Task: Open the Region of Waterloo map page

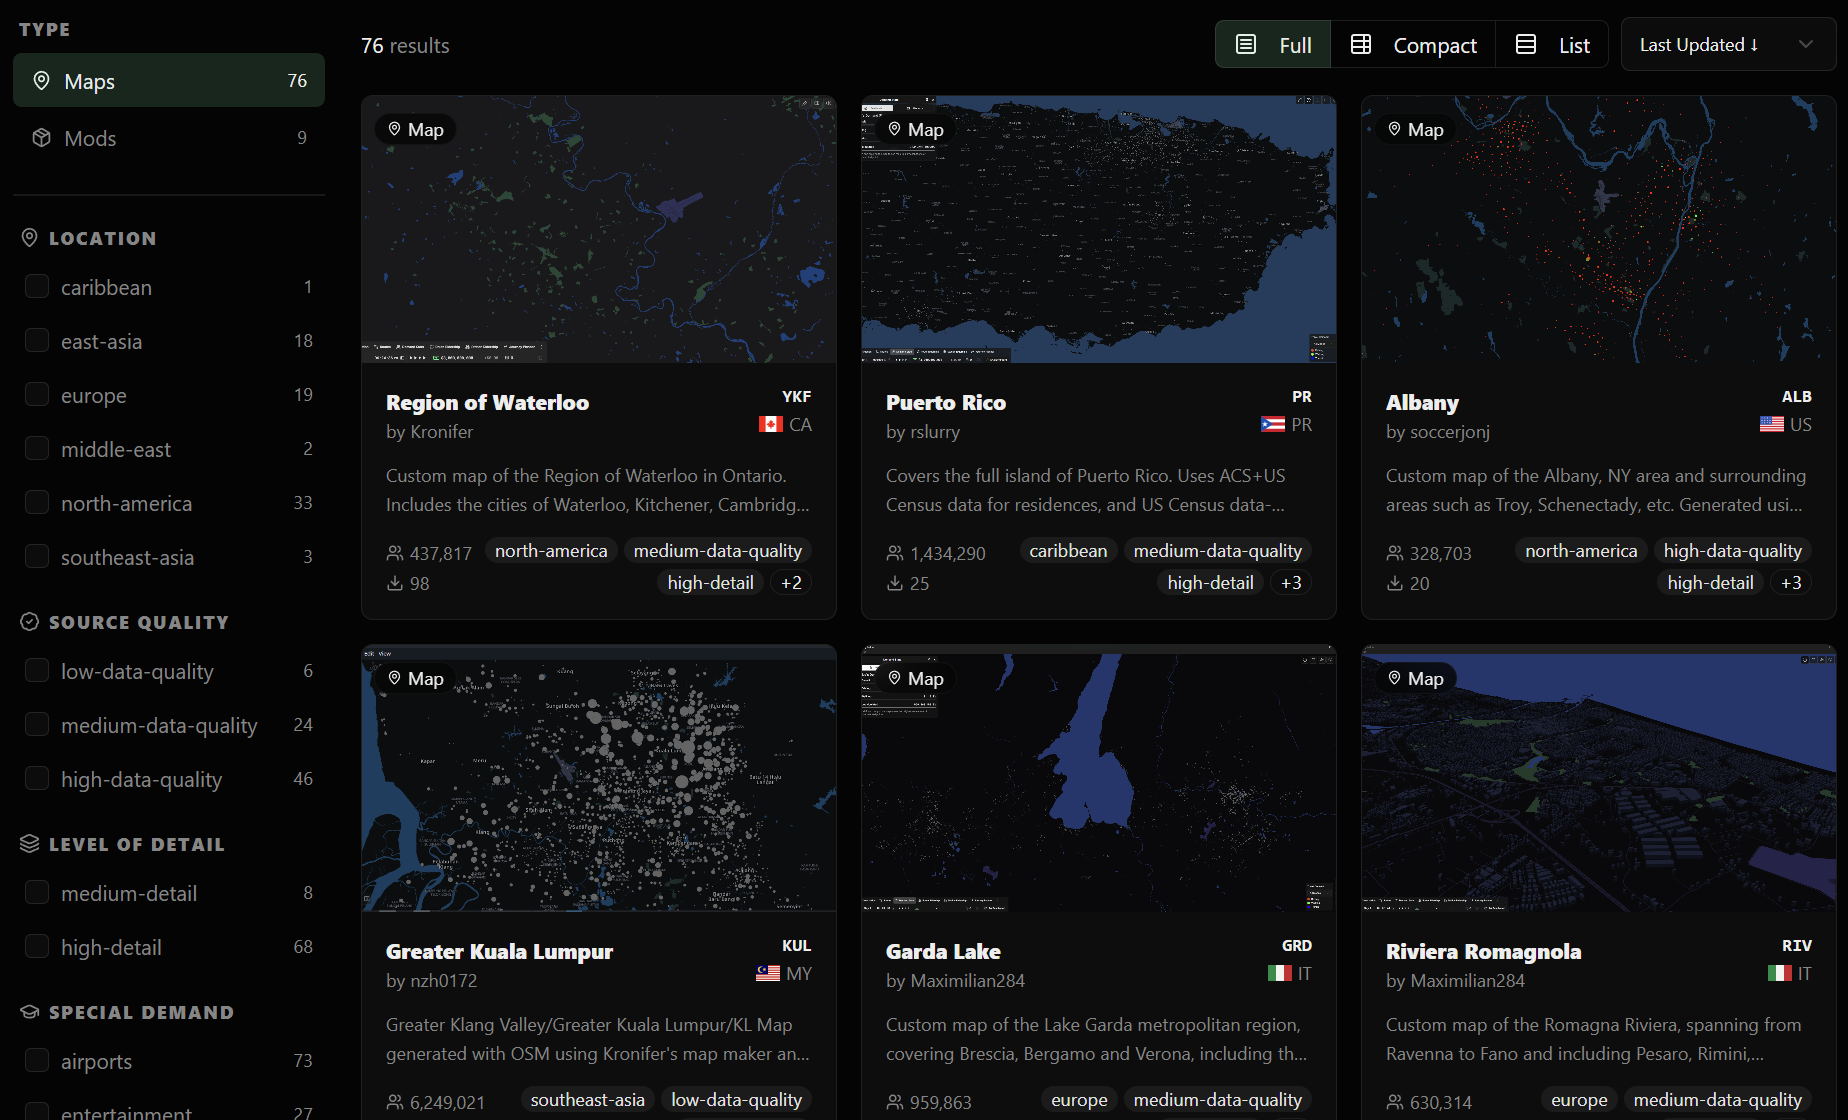Action: pos(487,402)
